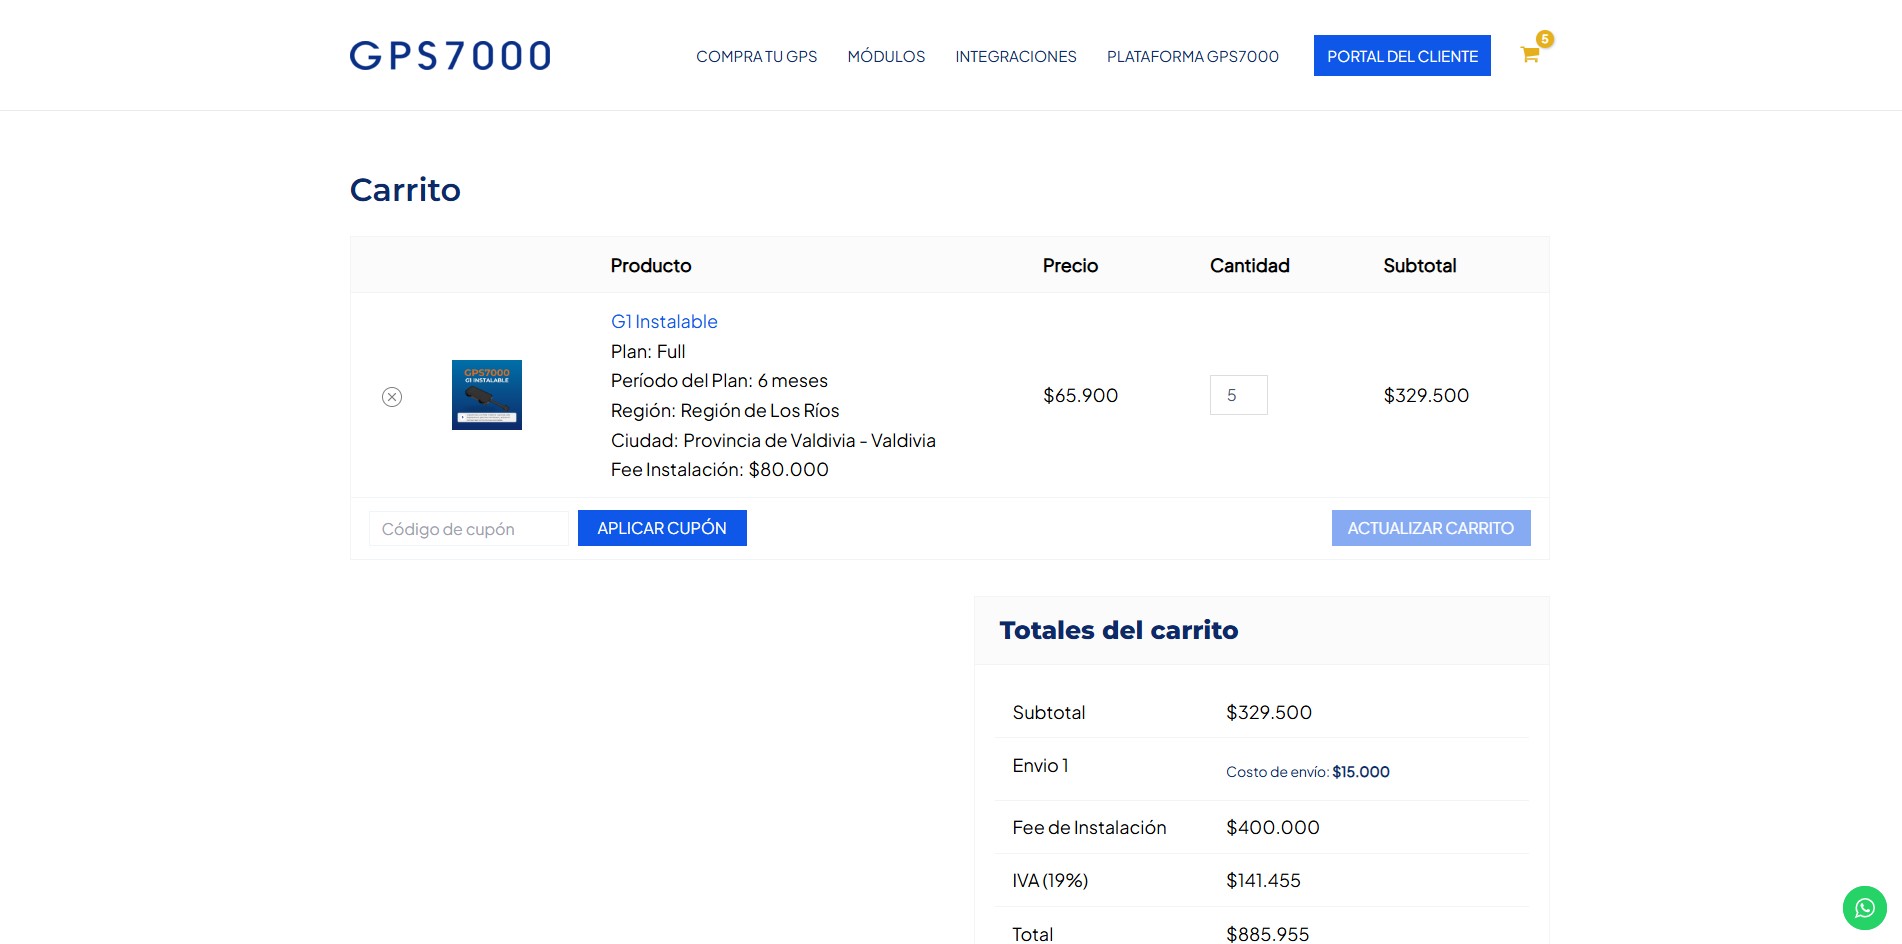
Task: Click the Totales del carrito heading
Action: pos(1118,631)
